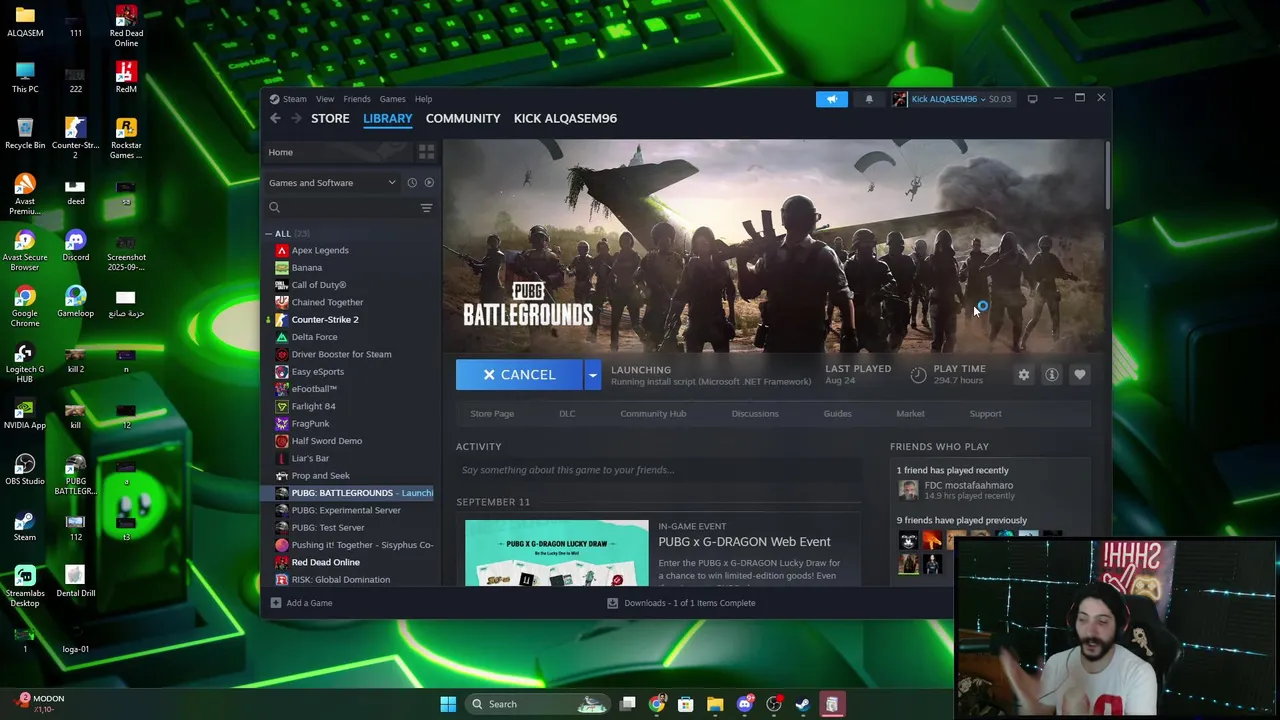The height and width of the screenshot is (720, 1280).
Task: Open the Steam announcements megaphone icon
Action: click(831, 99)
